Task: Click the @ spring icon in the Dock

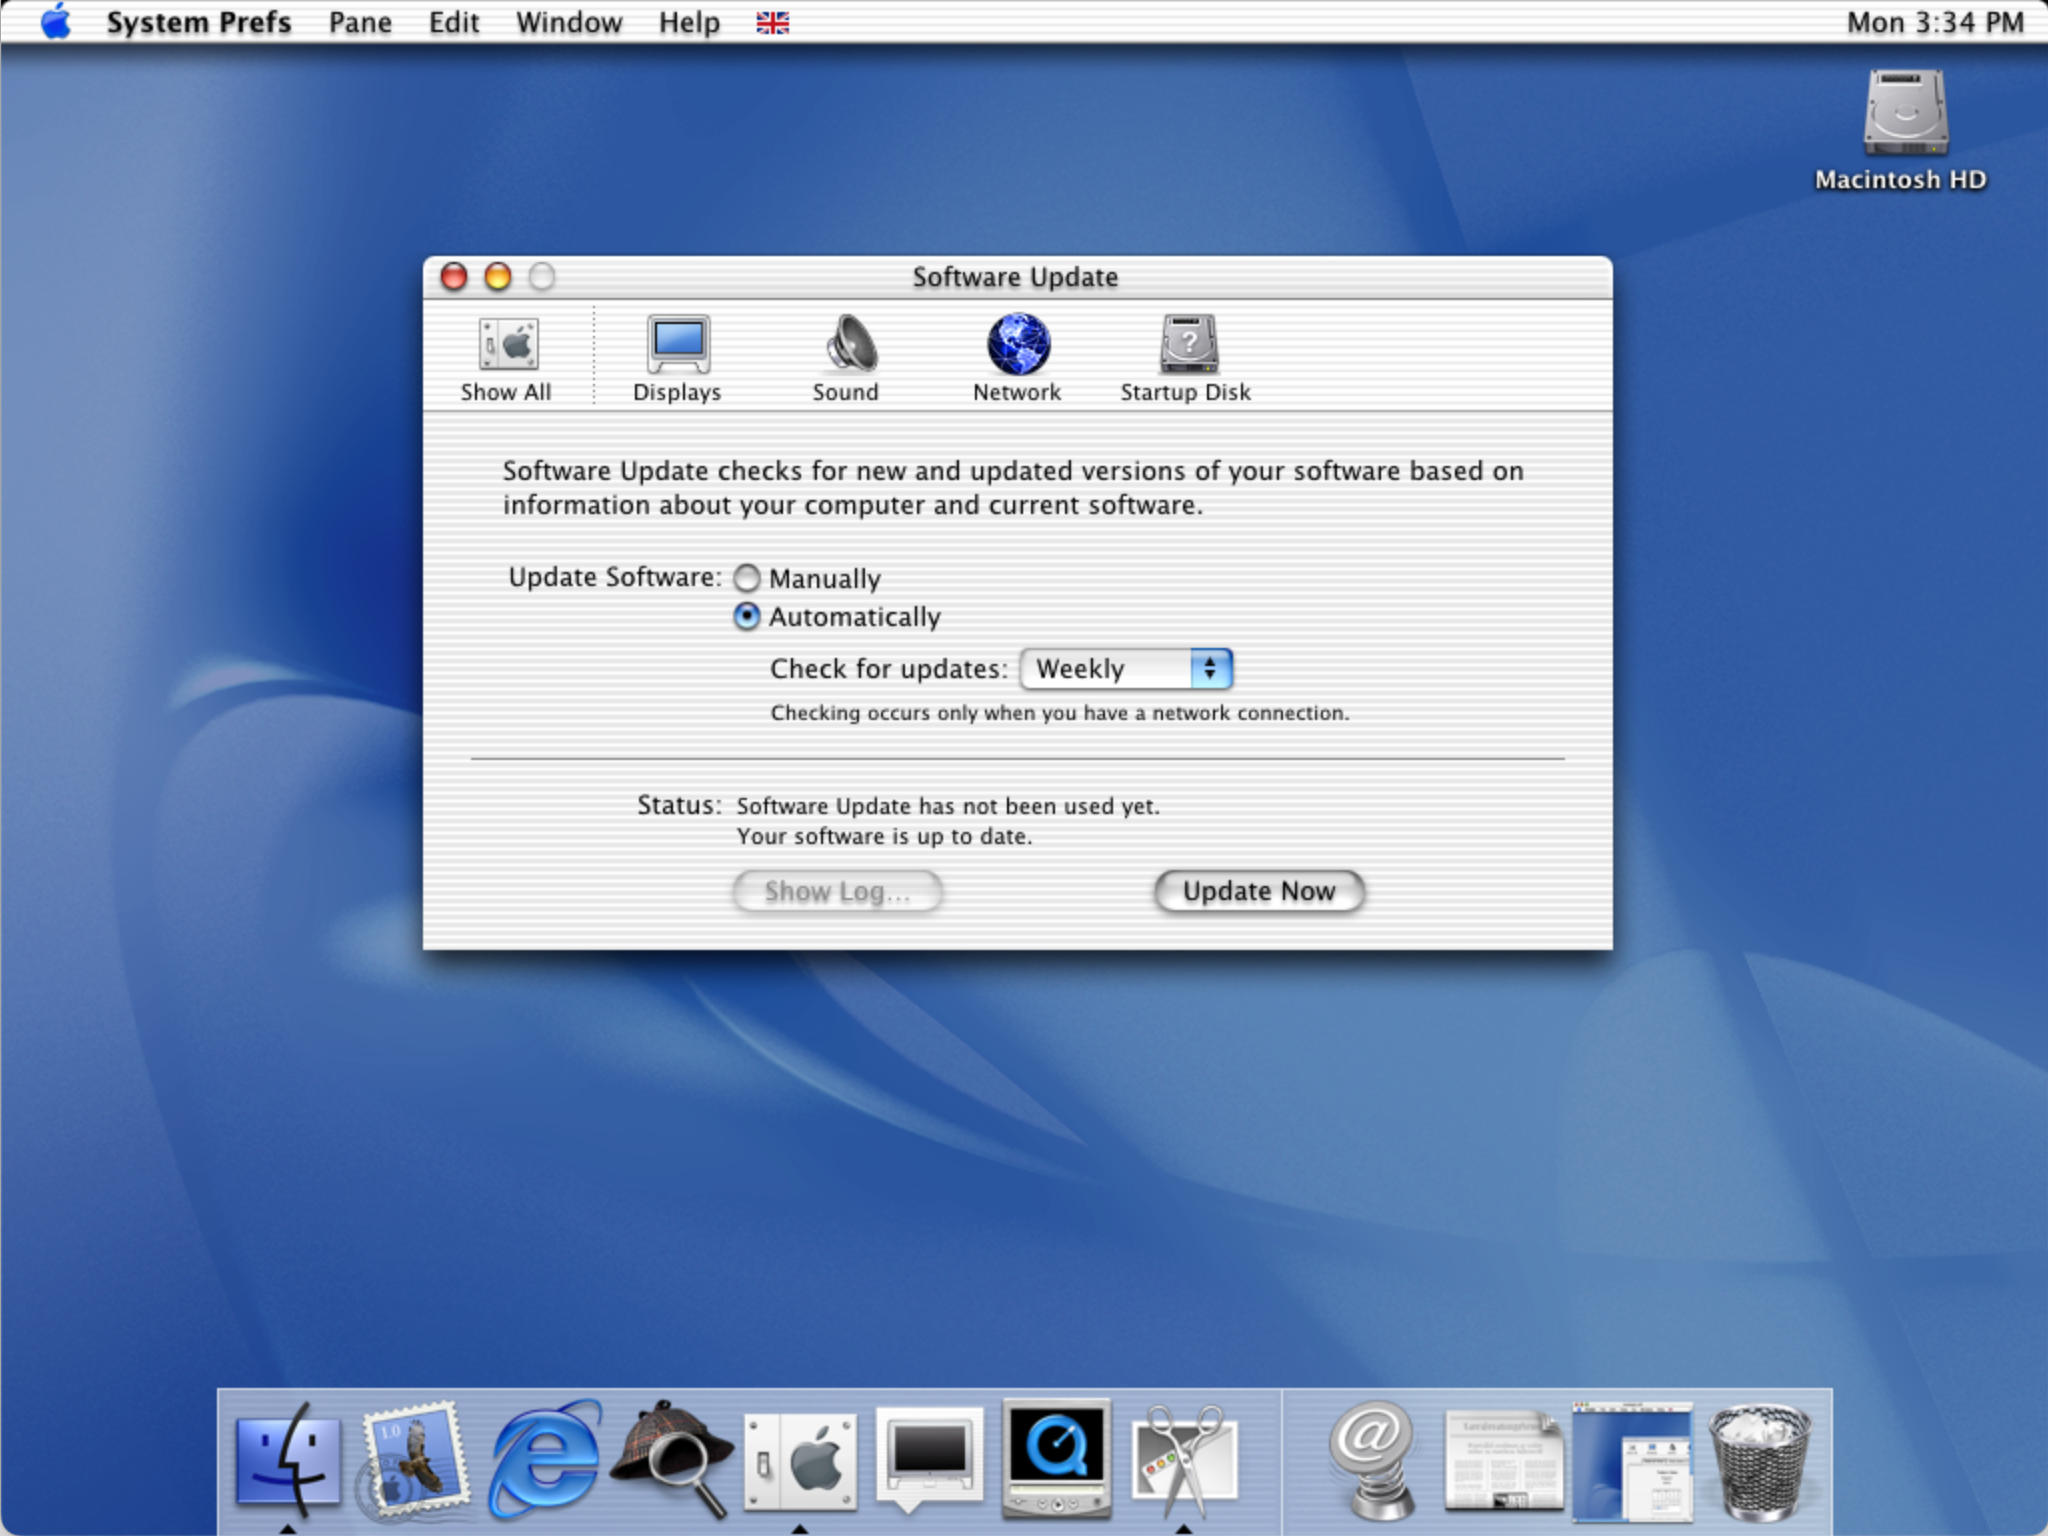Action: pyautogui.click(x=1372, y=1460)
